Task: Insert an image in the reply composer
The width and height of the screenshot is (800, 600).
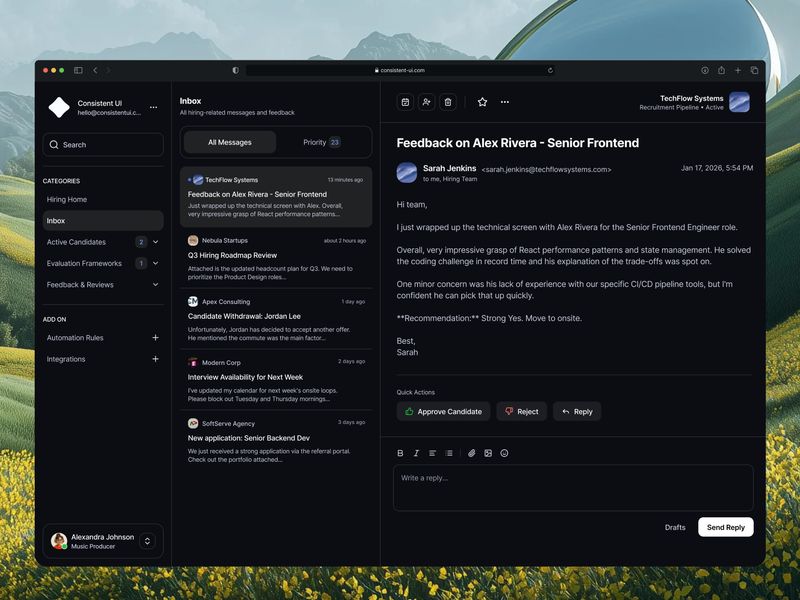Action: tap(488, 453)
